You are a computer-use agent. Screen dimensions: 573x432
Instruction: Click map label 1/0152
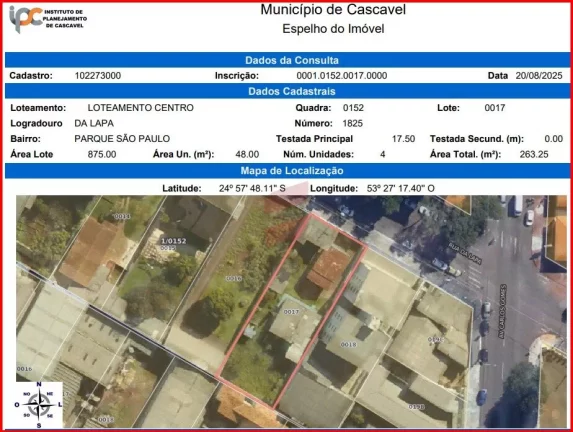[x=174, y=241]
